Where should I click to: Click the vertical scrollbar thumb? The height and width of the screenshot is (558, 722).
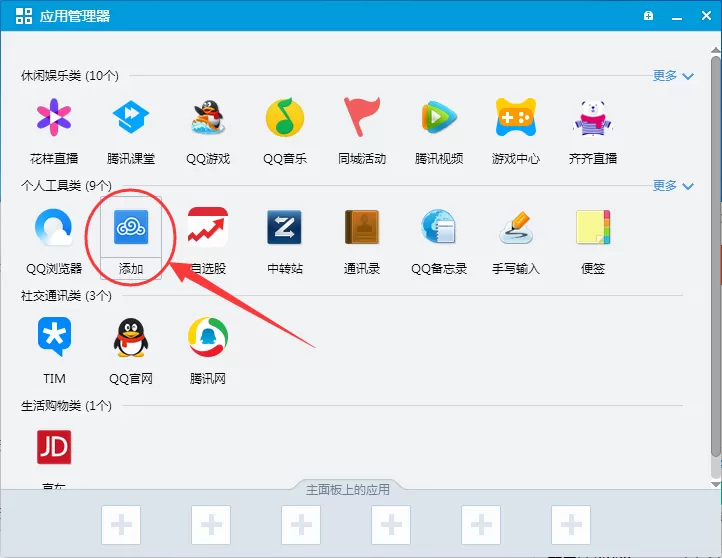pos(716,256)
